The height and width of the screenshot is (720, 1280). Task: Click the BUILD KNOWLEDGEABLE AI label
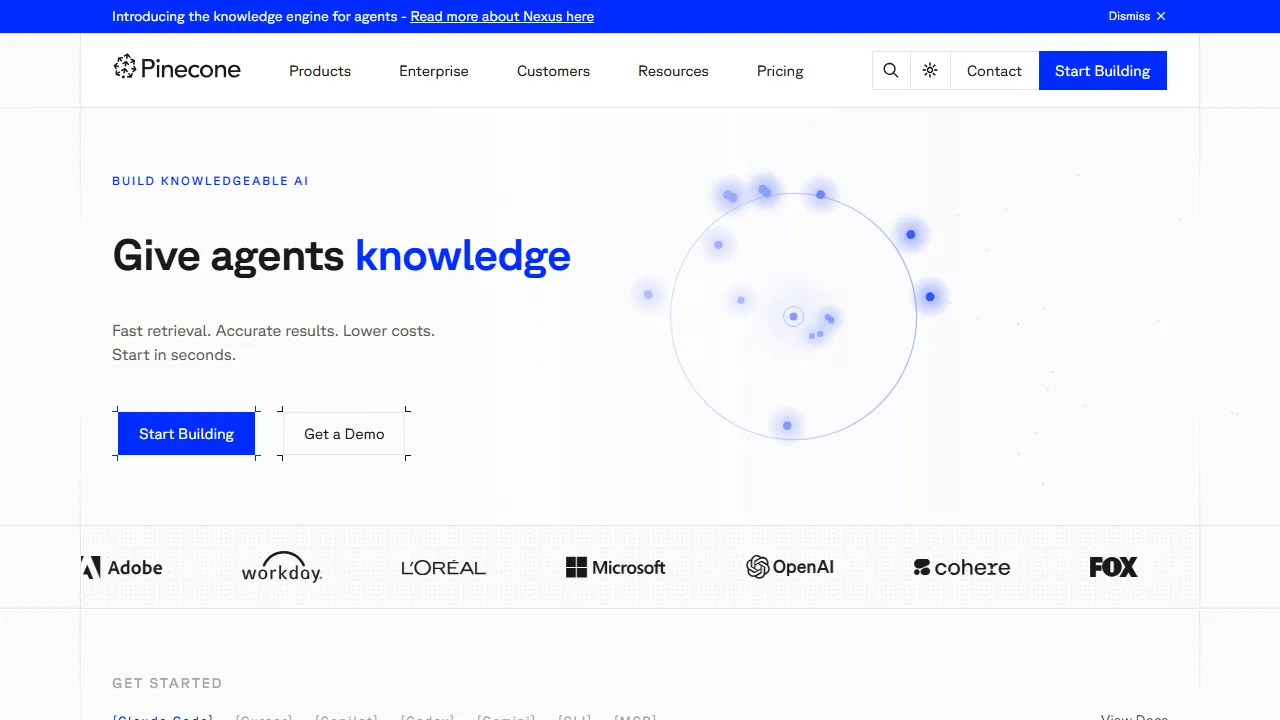[210, 181]
